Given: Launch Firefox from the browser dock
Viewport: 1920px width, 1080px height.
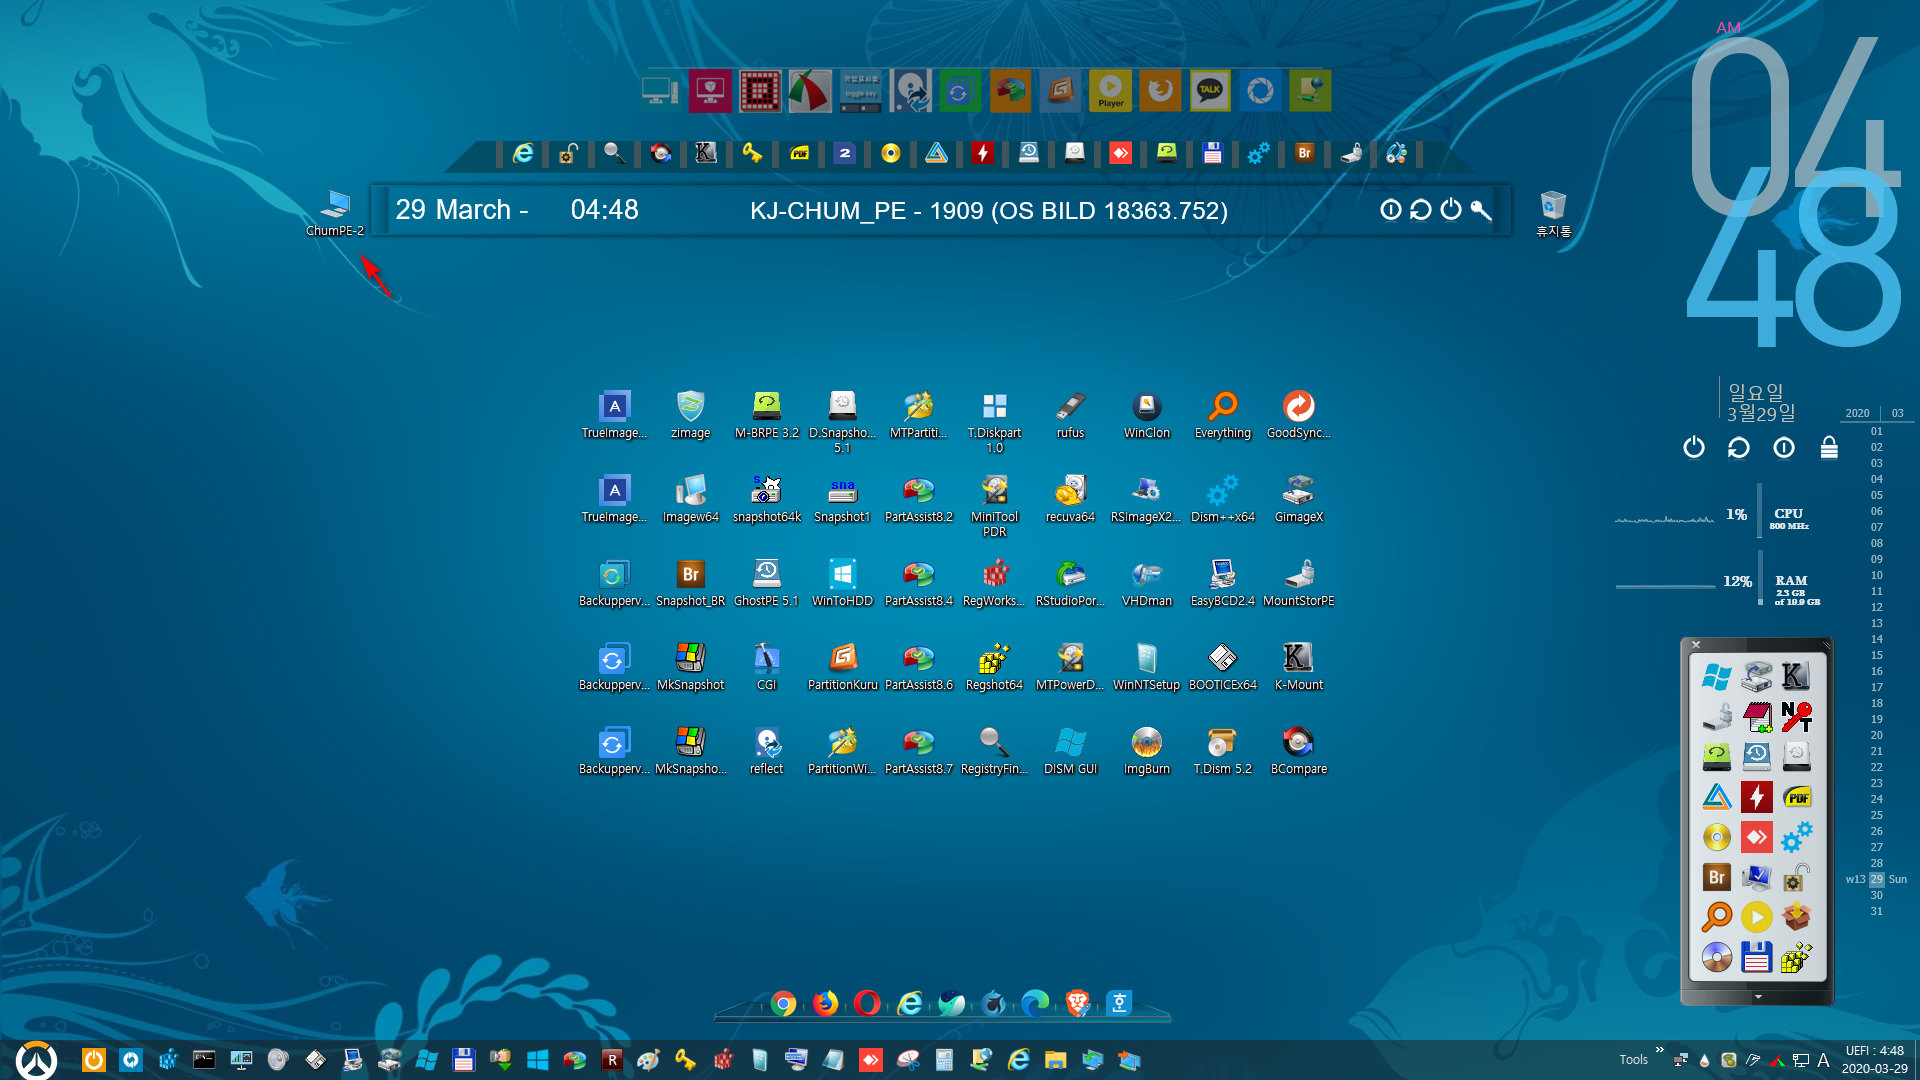Looking at the screenshot, I should [x=826, y=1003].
